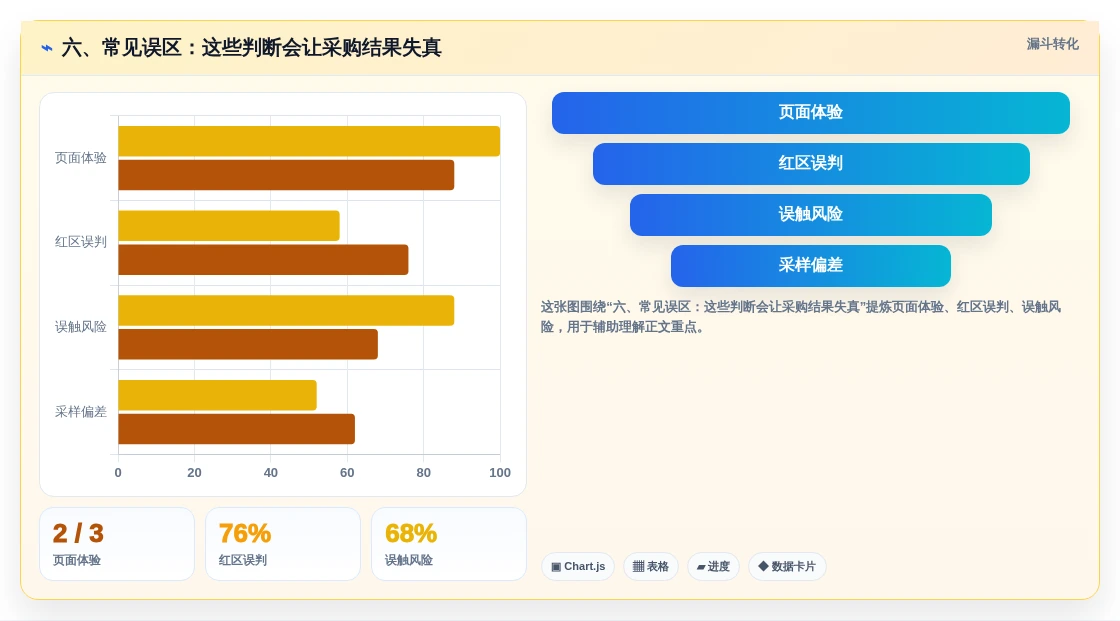Viewport: 1120px width, 621px height.
Task: Select the 红区误判 funnel stage
Action: tap(811, 164)
